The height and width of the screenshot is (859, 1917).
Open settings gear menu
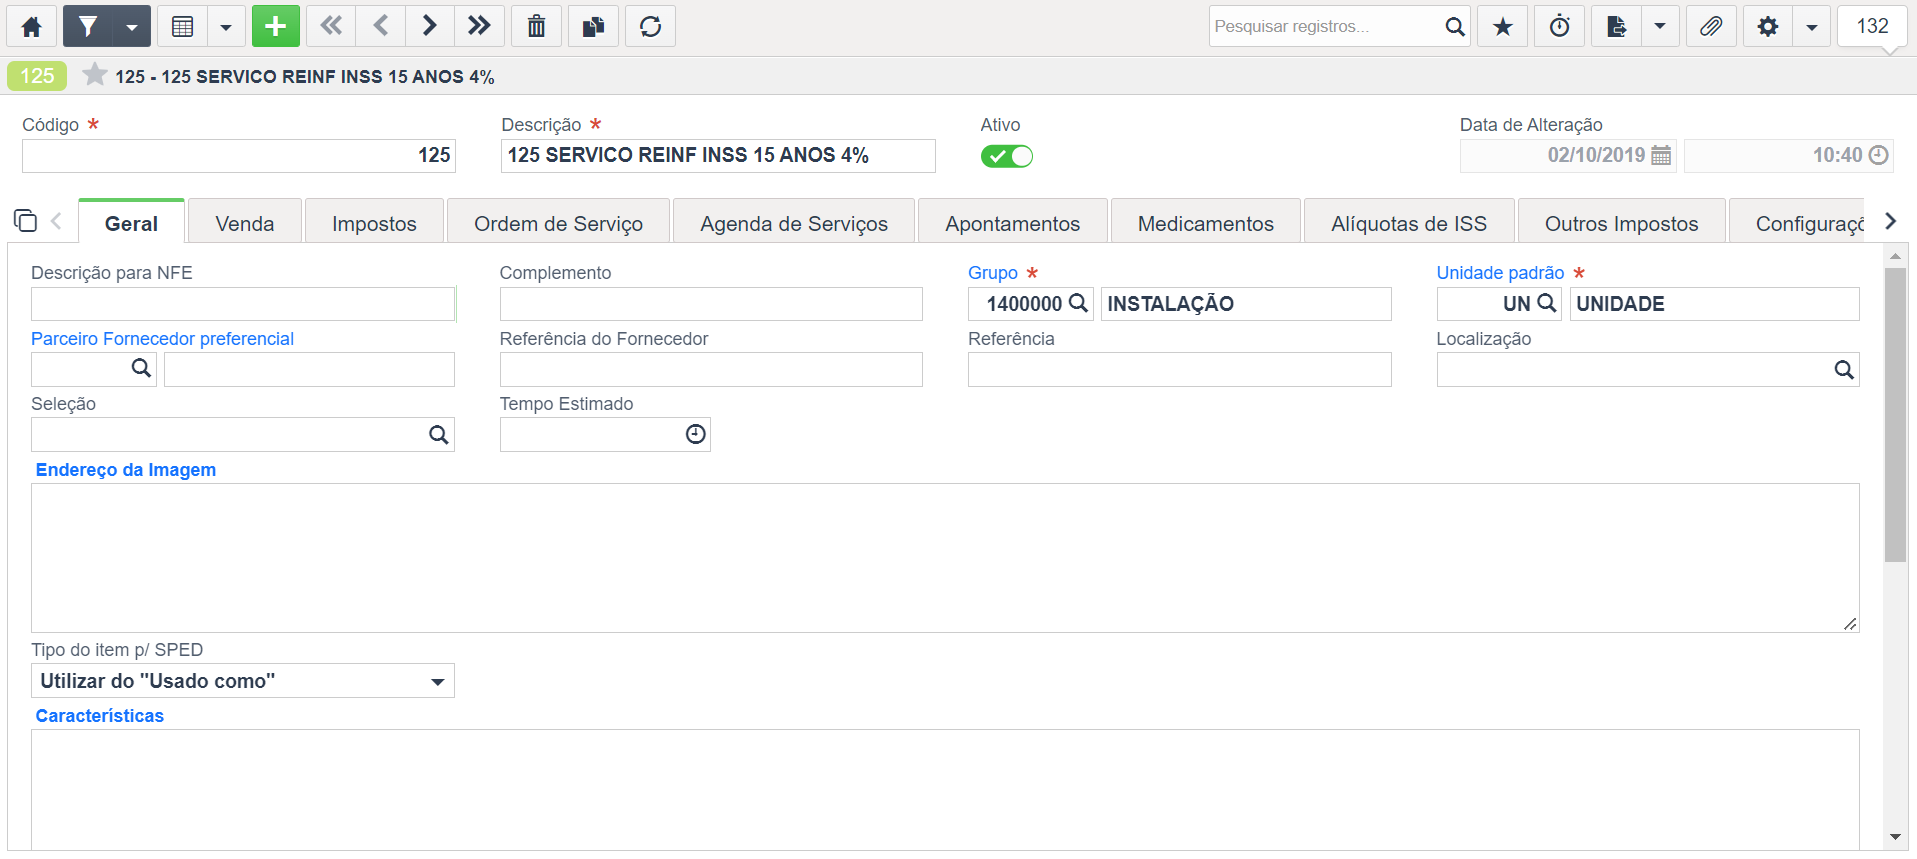tap(1768, 27)
